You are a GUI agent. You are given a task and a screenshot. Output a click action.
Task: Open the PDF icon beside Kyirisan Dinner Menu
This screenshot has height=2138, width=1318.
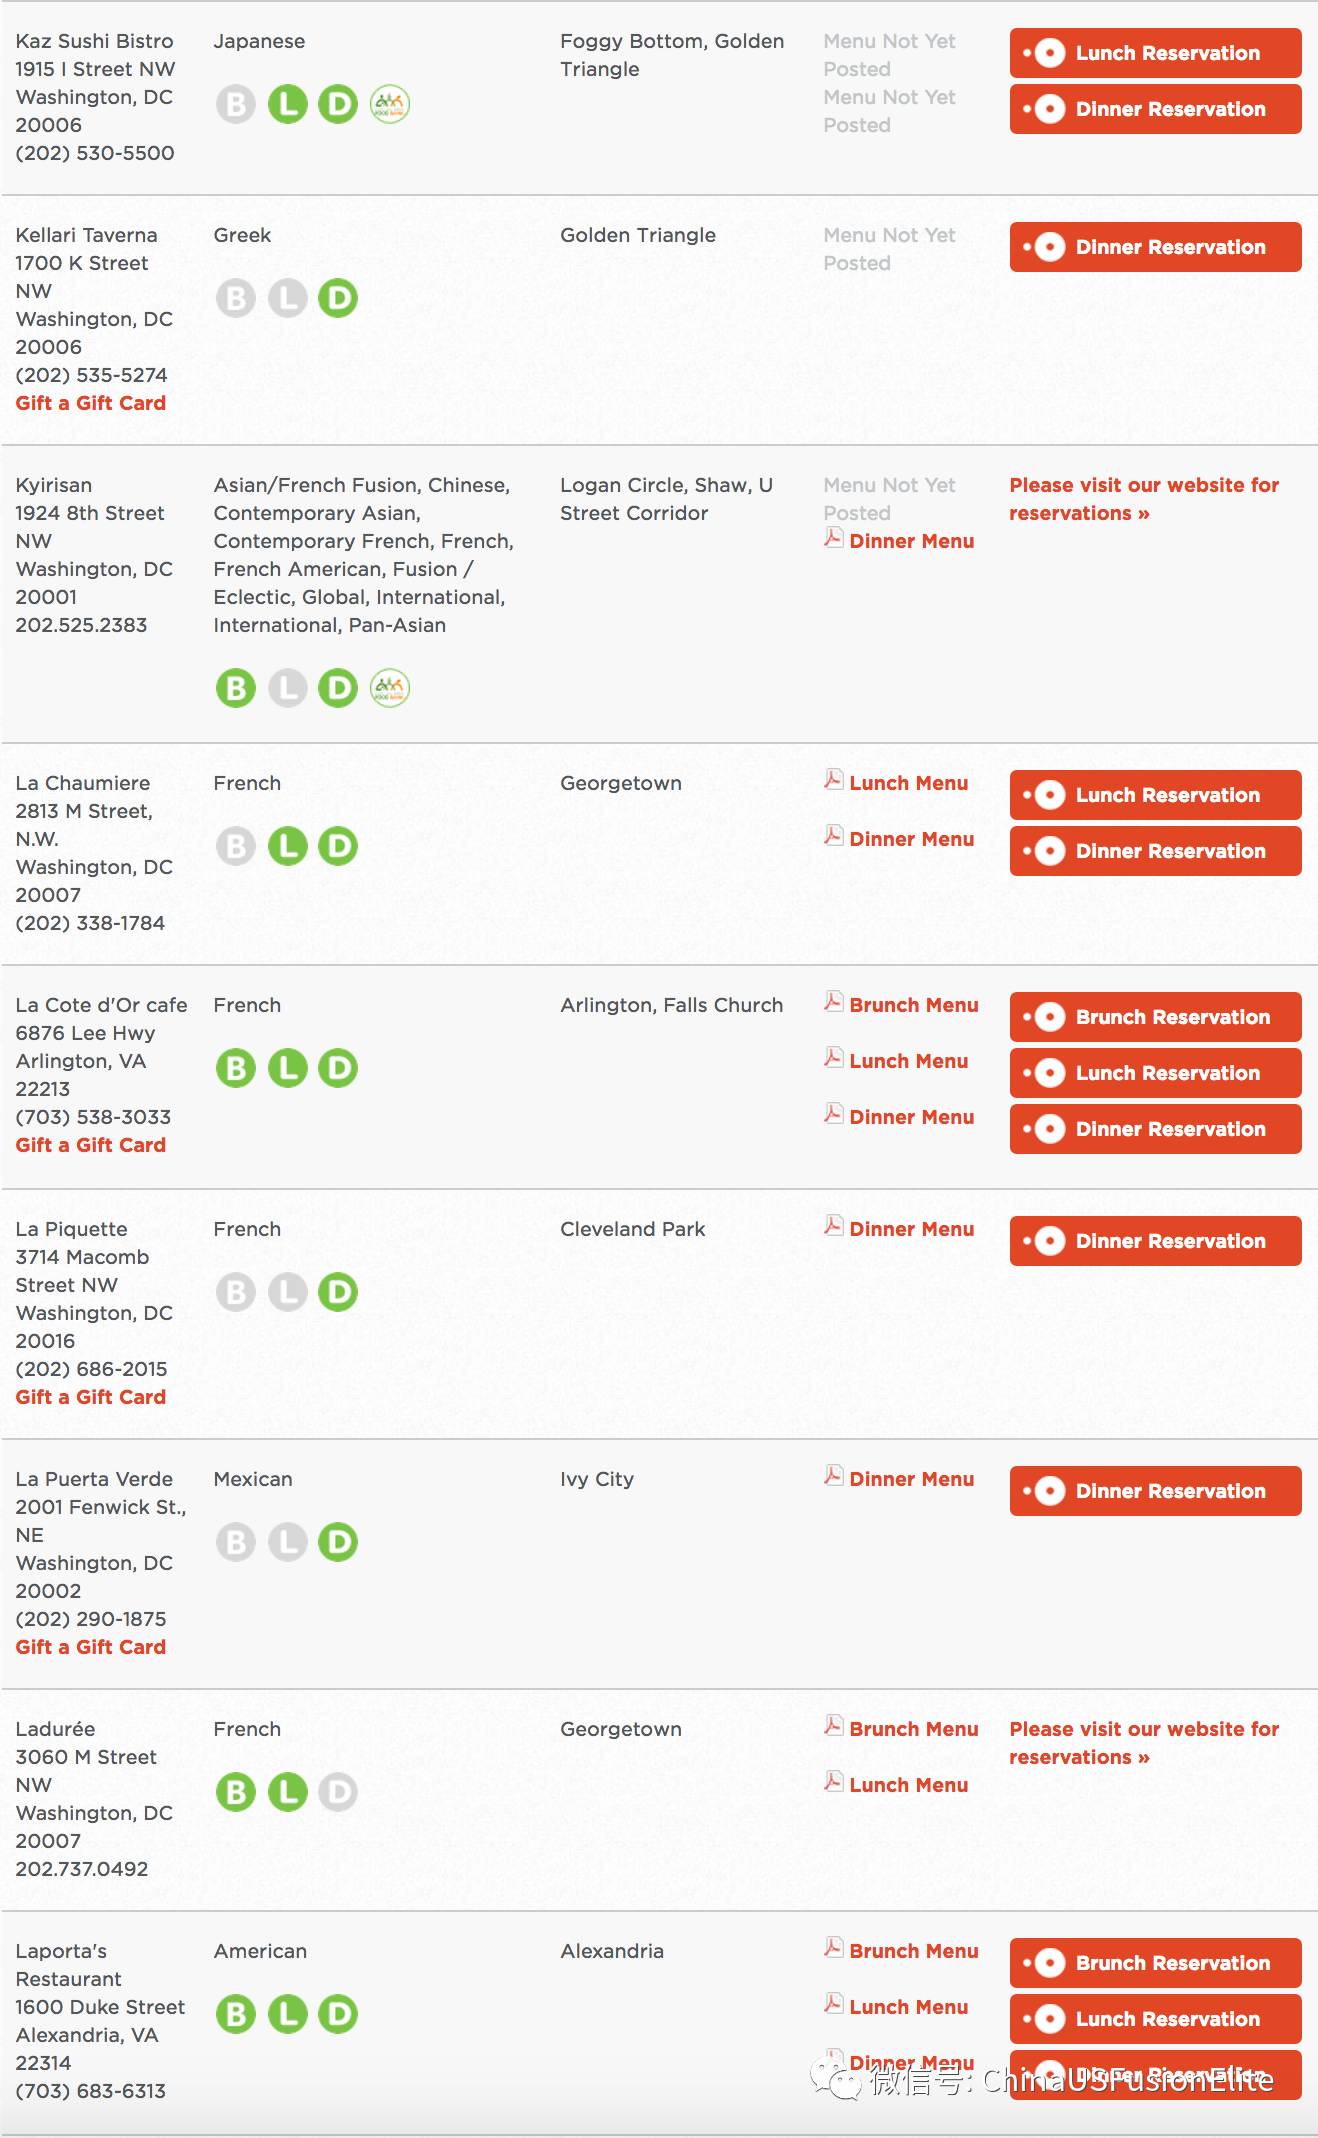click(x=833, y=538)
